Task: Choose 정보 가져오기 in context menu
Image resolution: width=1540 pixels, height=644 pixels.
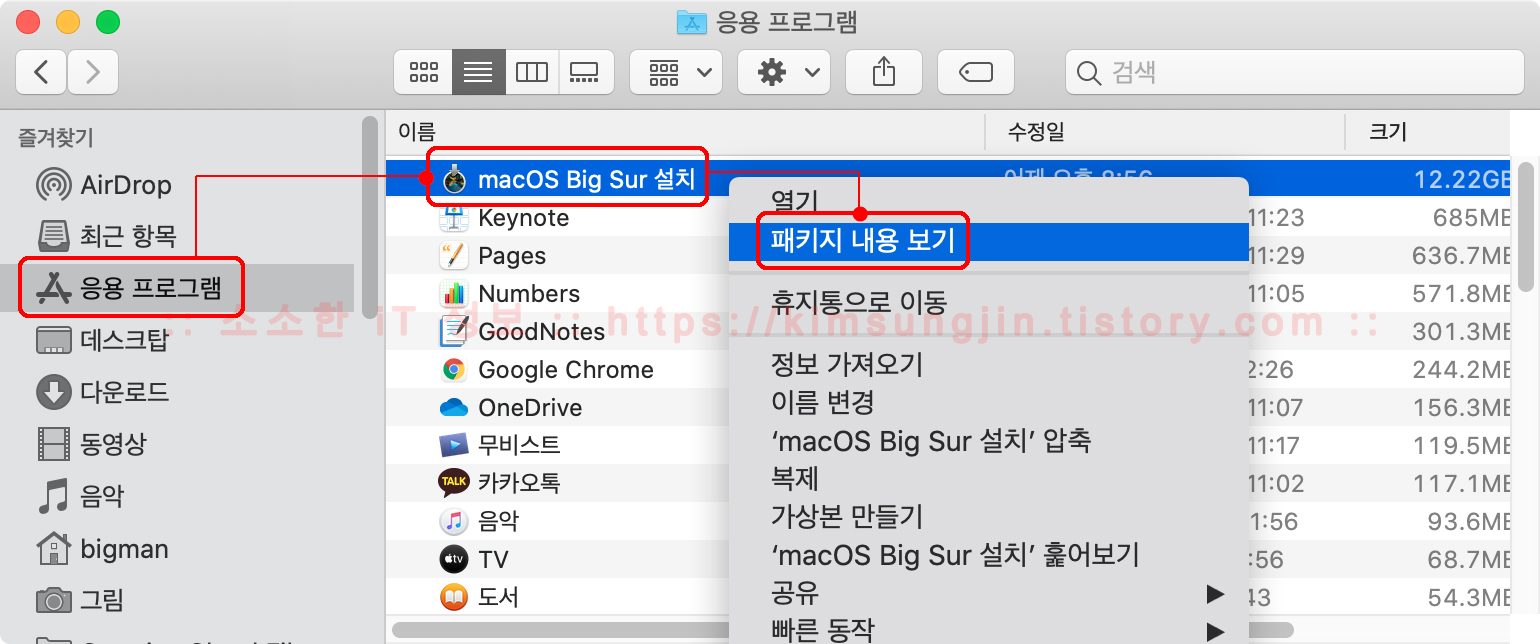Action: pyautogui.click(x=989, y=364)
